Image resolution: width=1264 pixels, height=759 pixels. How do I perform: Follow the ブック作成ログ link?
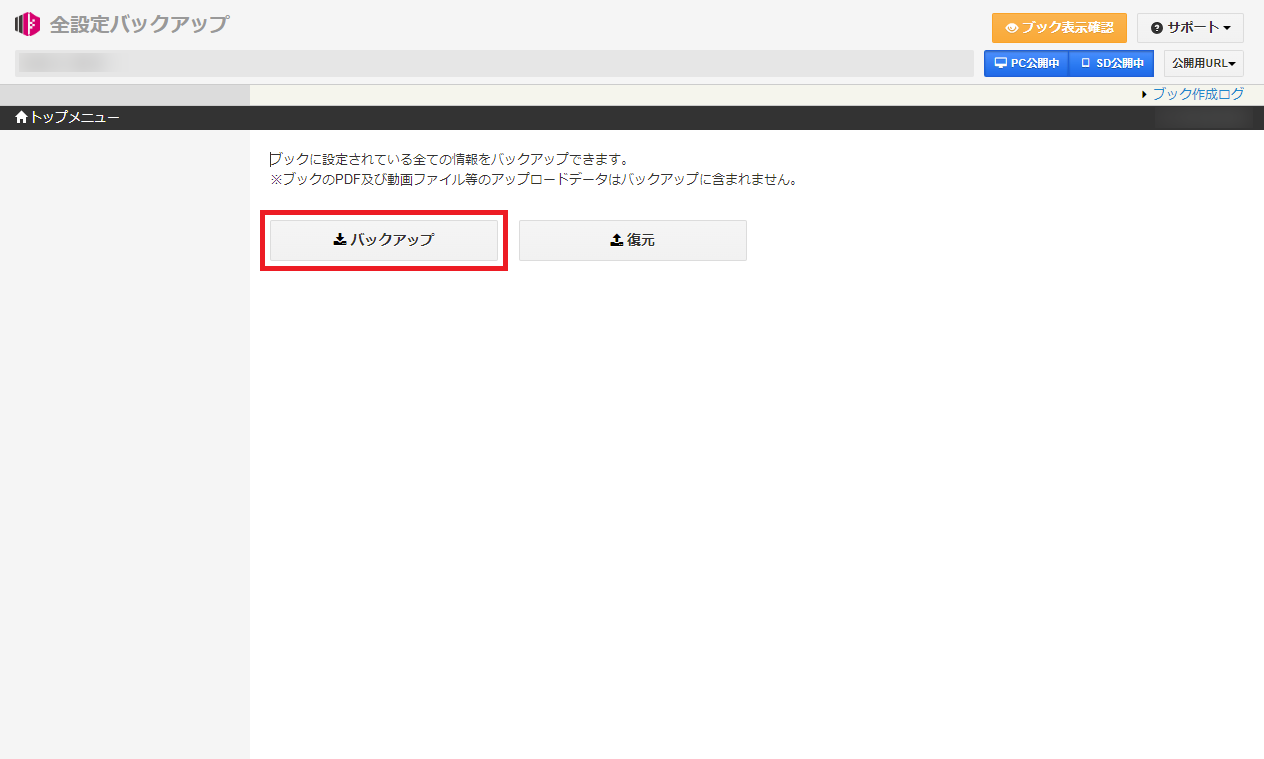click(1200, 93)
